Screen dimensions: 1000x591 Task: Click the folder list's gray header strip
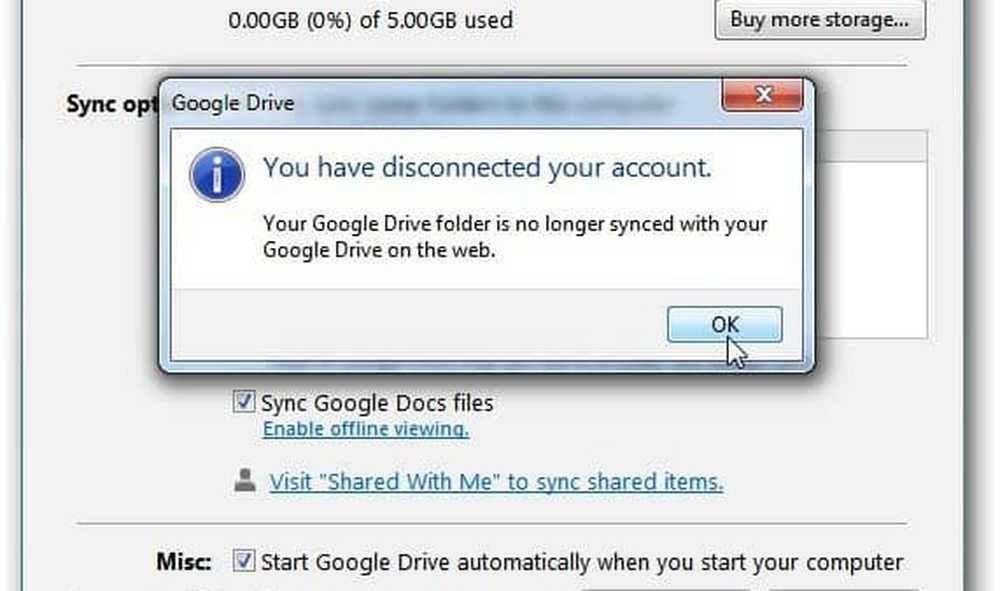click(x=866, y=147)
